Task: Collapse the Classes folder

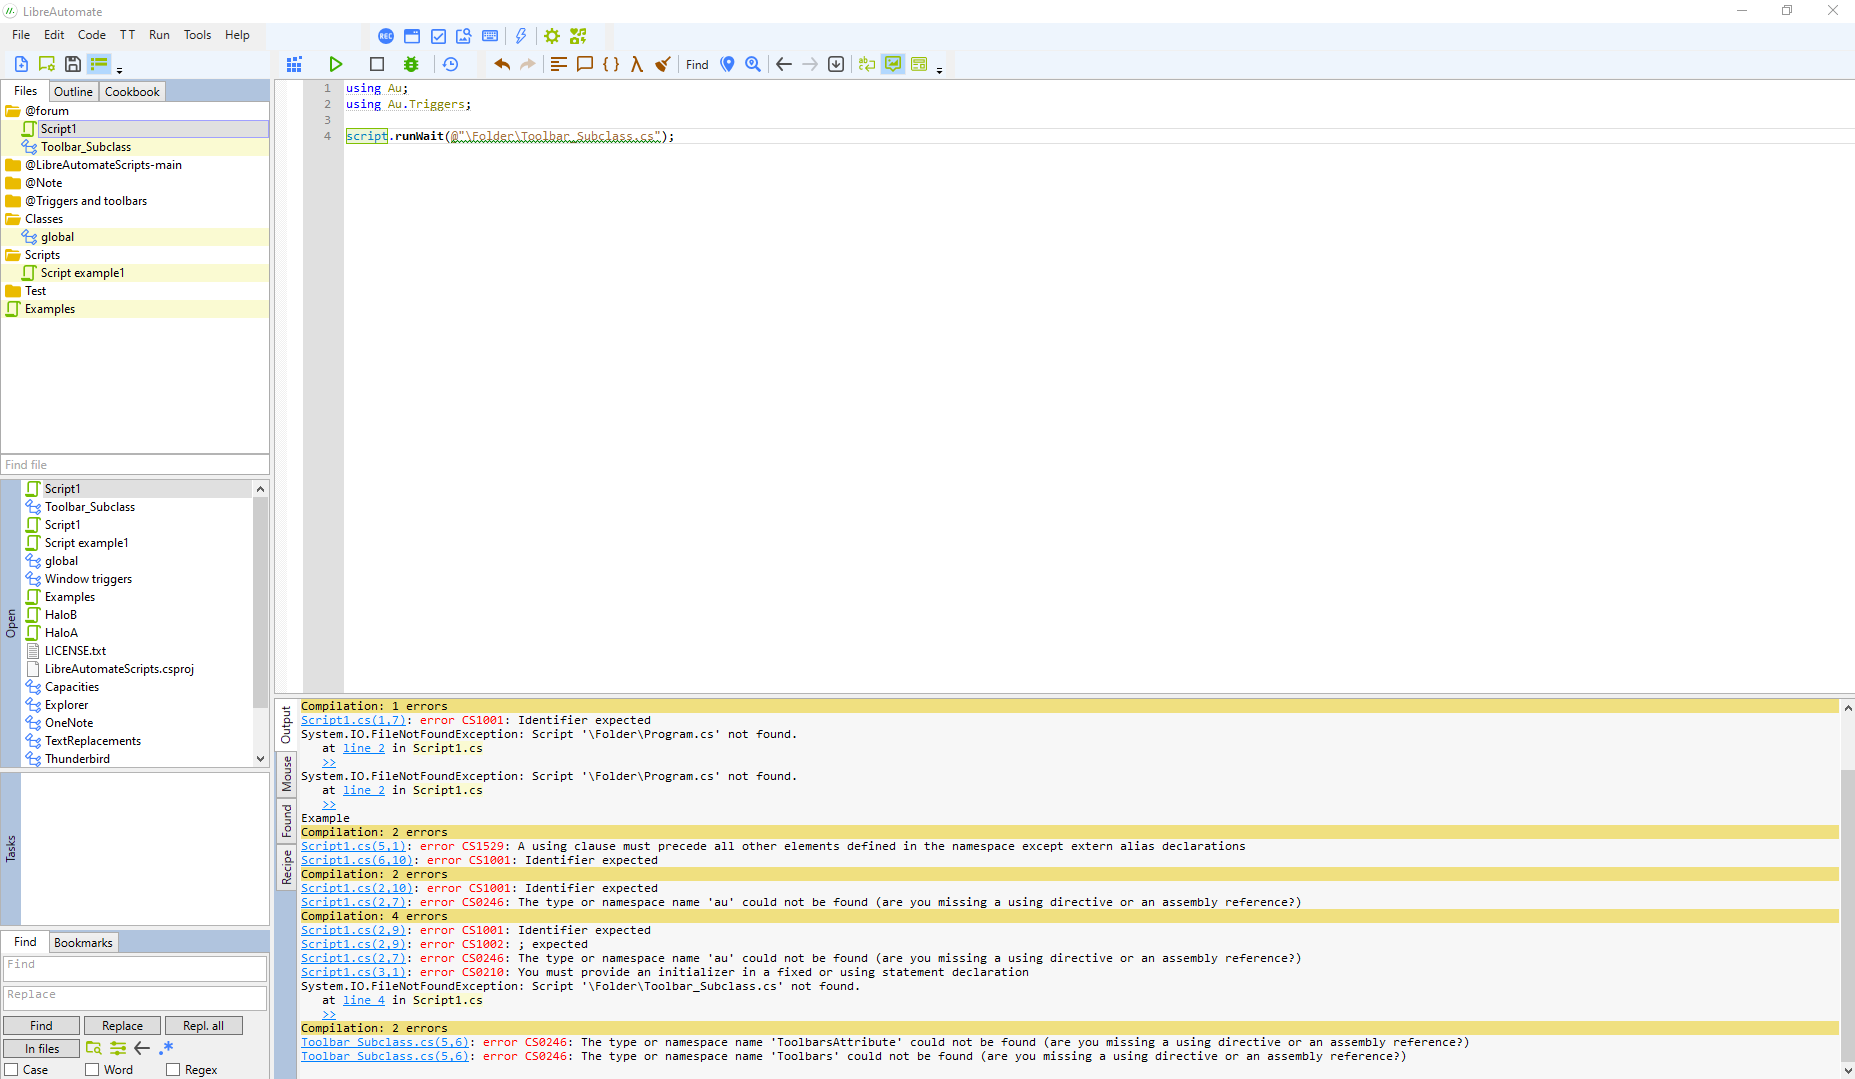Action: (13, 219)
